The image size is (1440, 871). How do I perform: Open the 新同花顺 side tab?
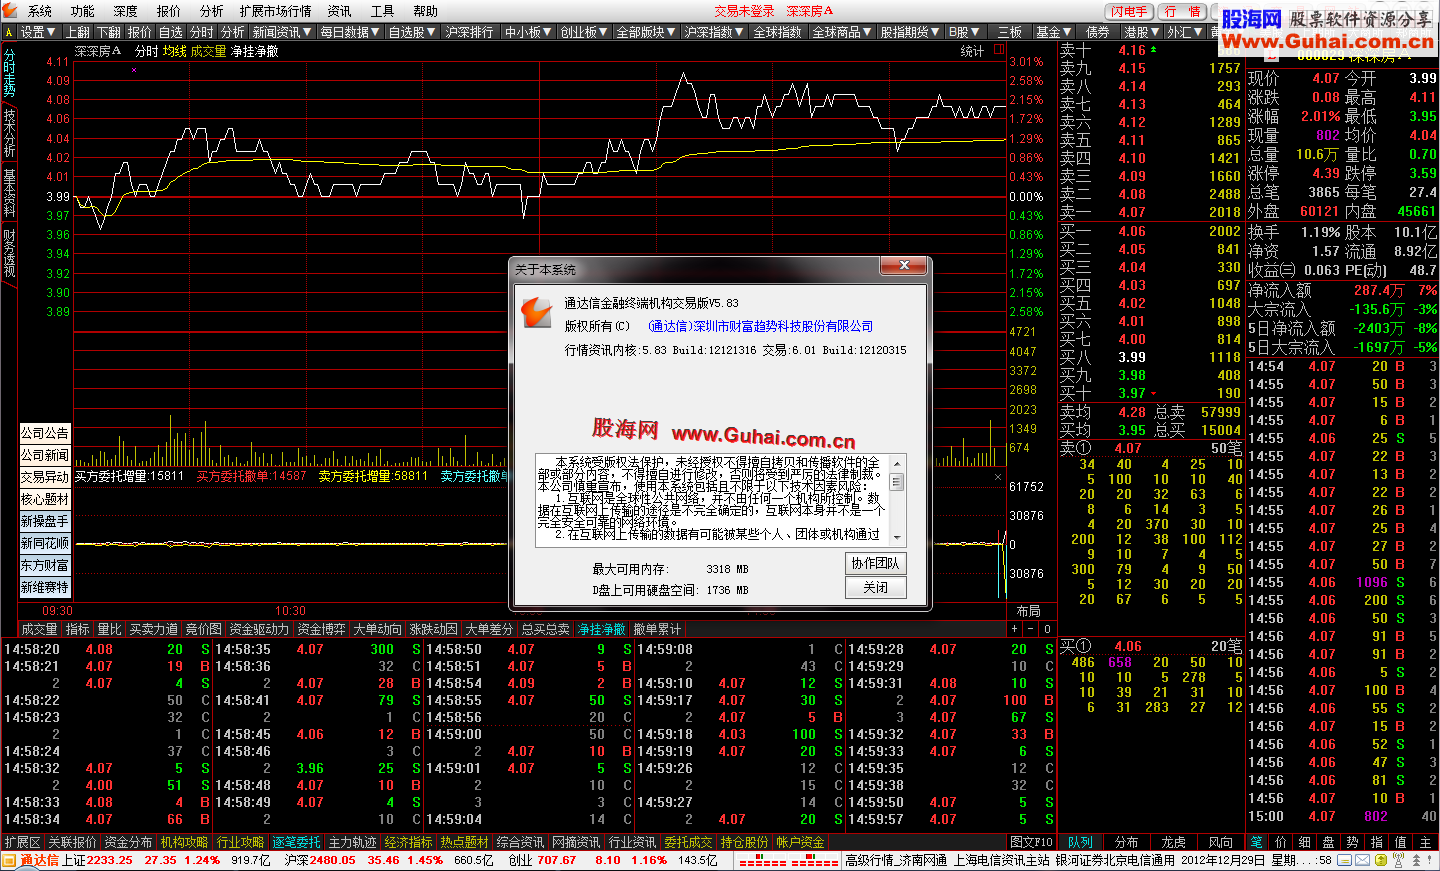[x=45, y=543]
